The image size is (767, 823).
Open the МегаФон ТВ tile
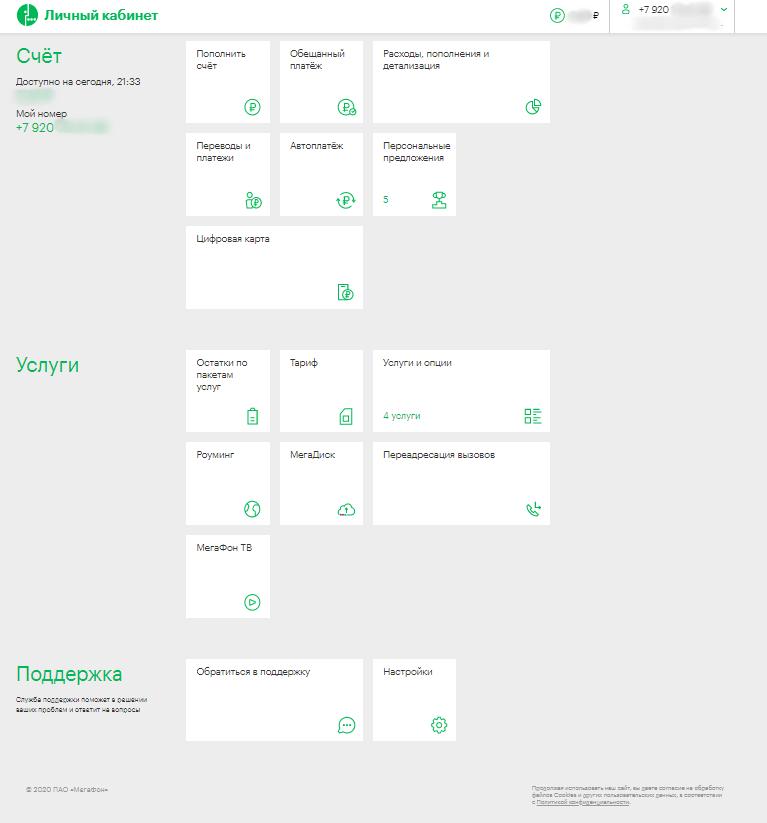[x=228, y=576]
